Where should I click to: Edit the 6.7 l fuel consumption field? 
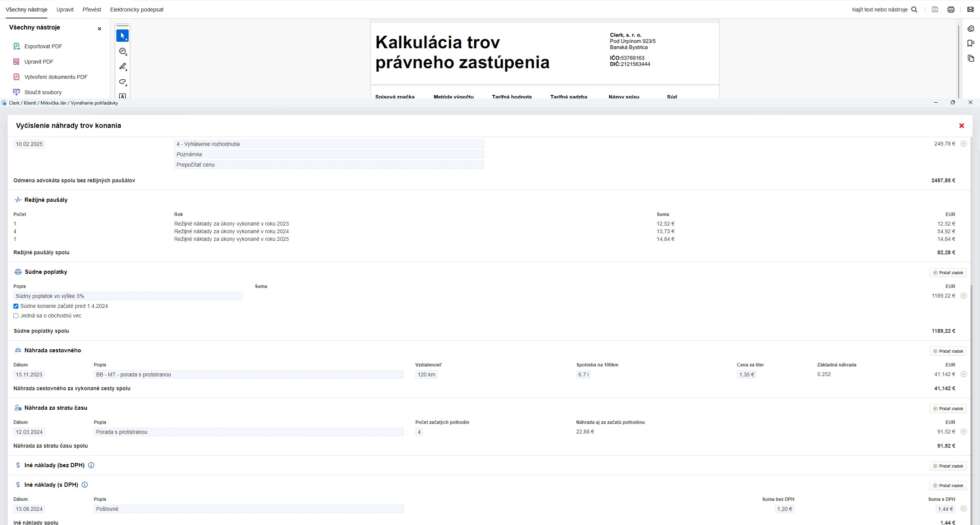[x=583, y=374]
